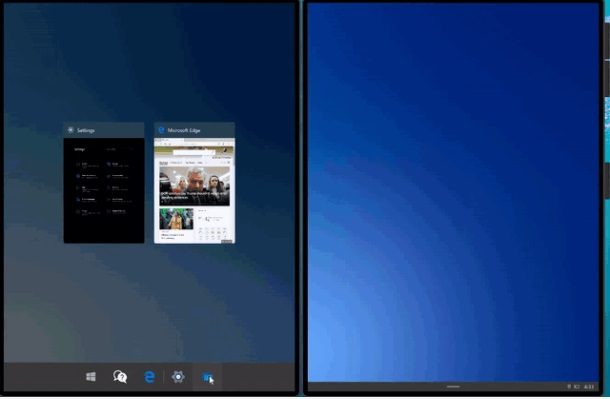Click the Task View icon in taskbar

[x=207, y=377]
